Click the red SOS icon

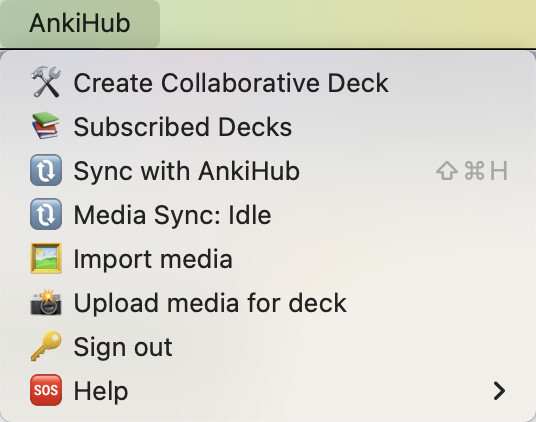[46, 390]
